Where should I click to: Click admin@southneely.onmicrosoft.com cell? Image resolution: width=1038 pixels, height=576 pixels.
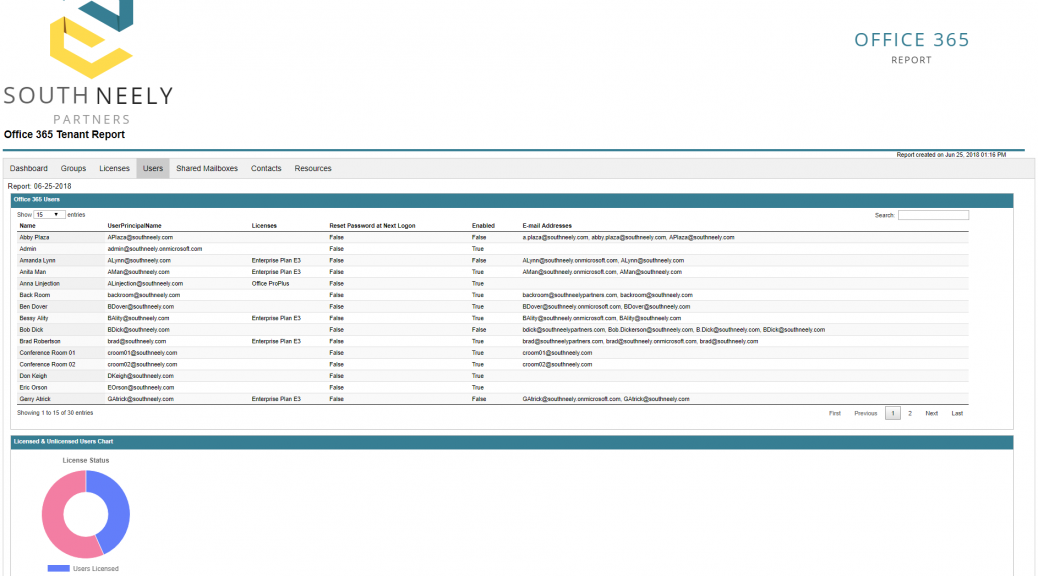point(155,249)
